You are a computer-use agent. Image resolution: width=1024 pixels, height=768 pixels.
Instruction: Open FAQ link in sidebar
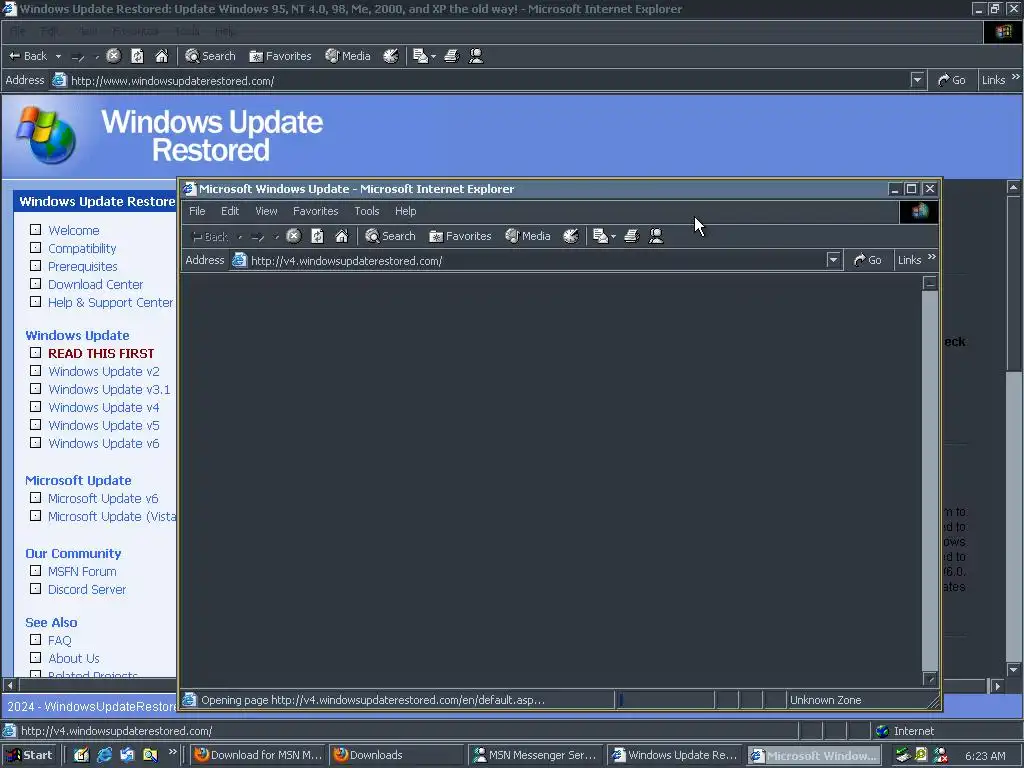tap(59, 641)
